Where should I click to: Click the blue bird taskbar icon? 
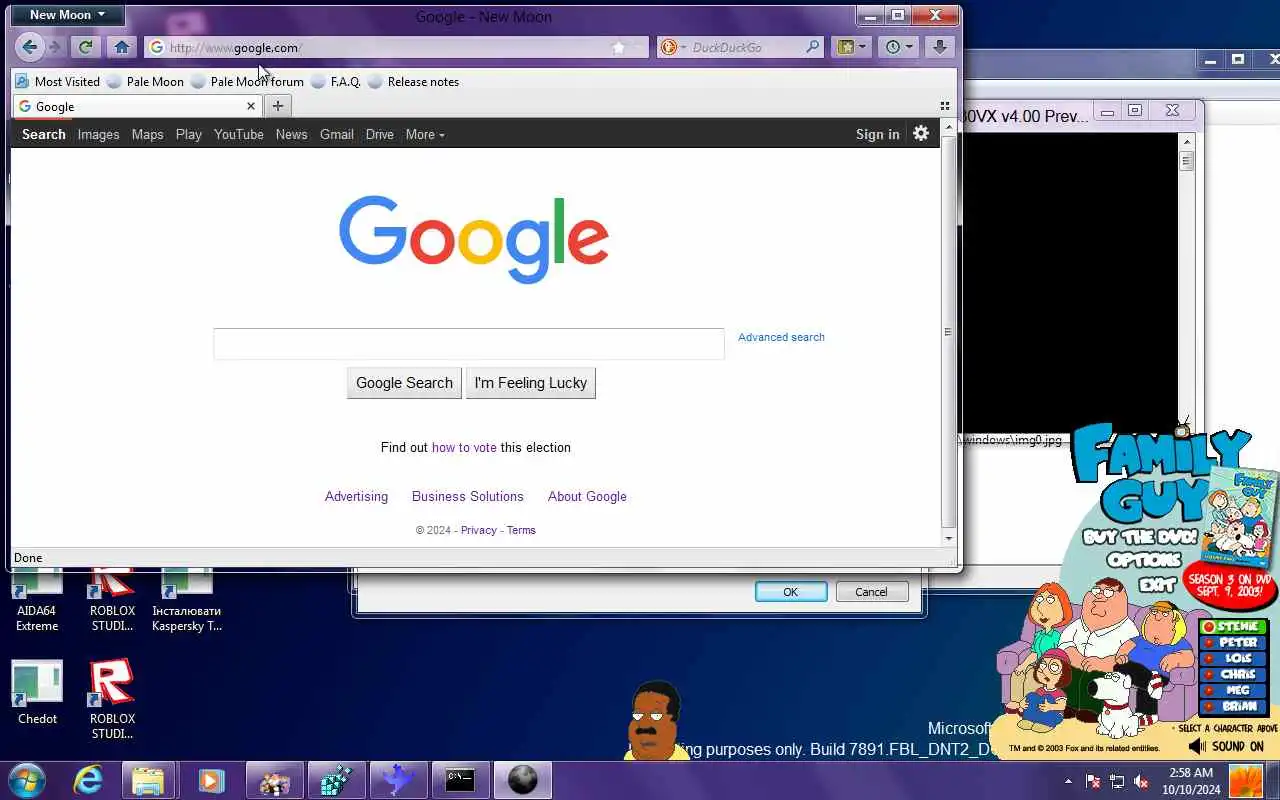(x=398, y=780)
